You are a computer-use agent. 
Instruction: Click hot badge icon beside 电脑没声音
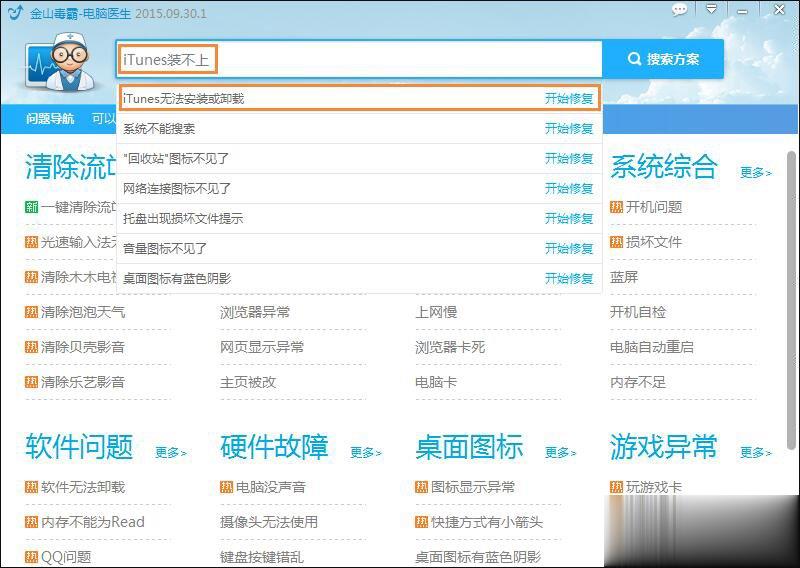click(x=226, y=487)
